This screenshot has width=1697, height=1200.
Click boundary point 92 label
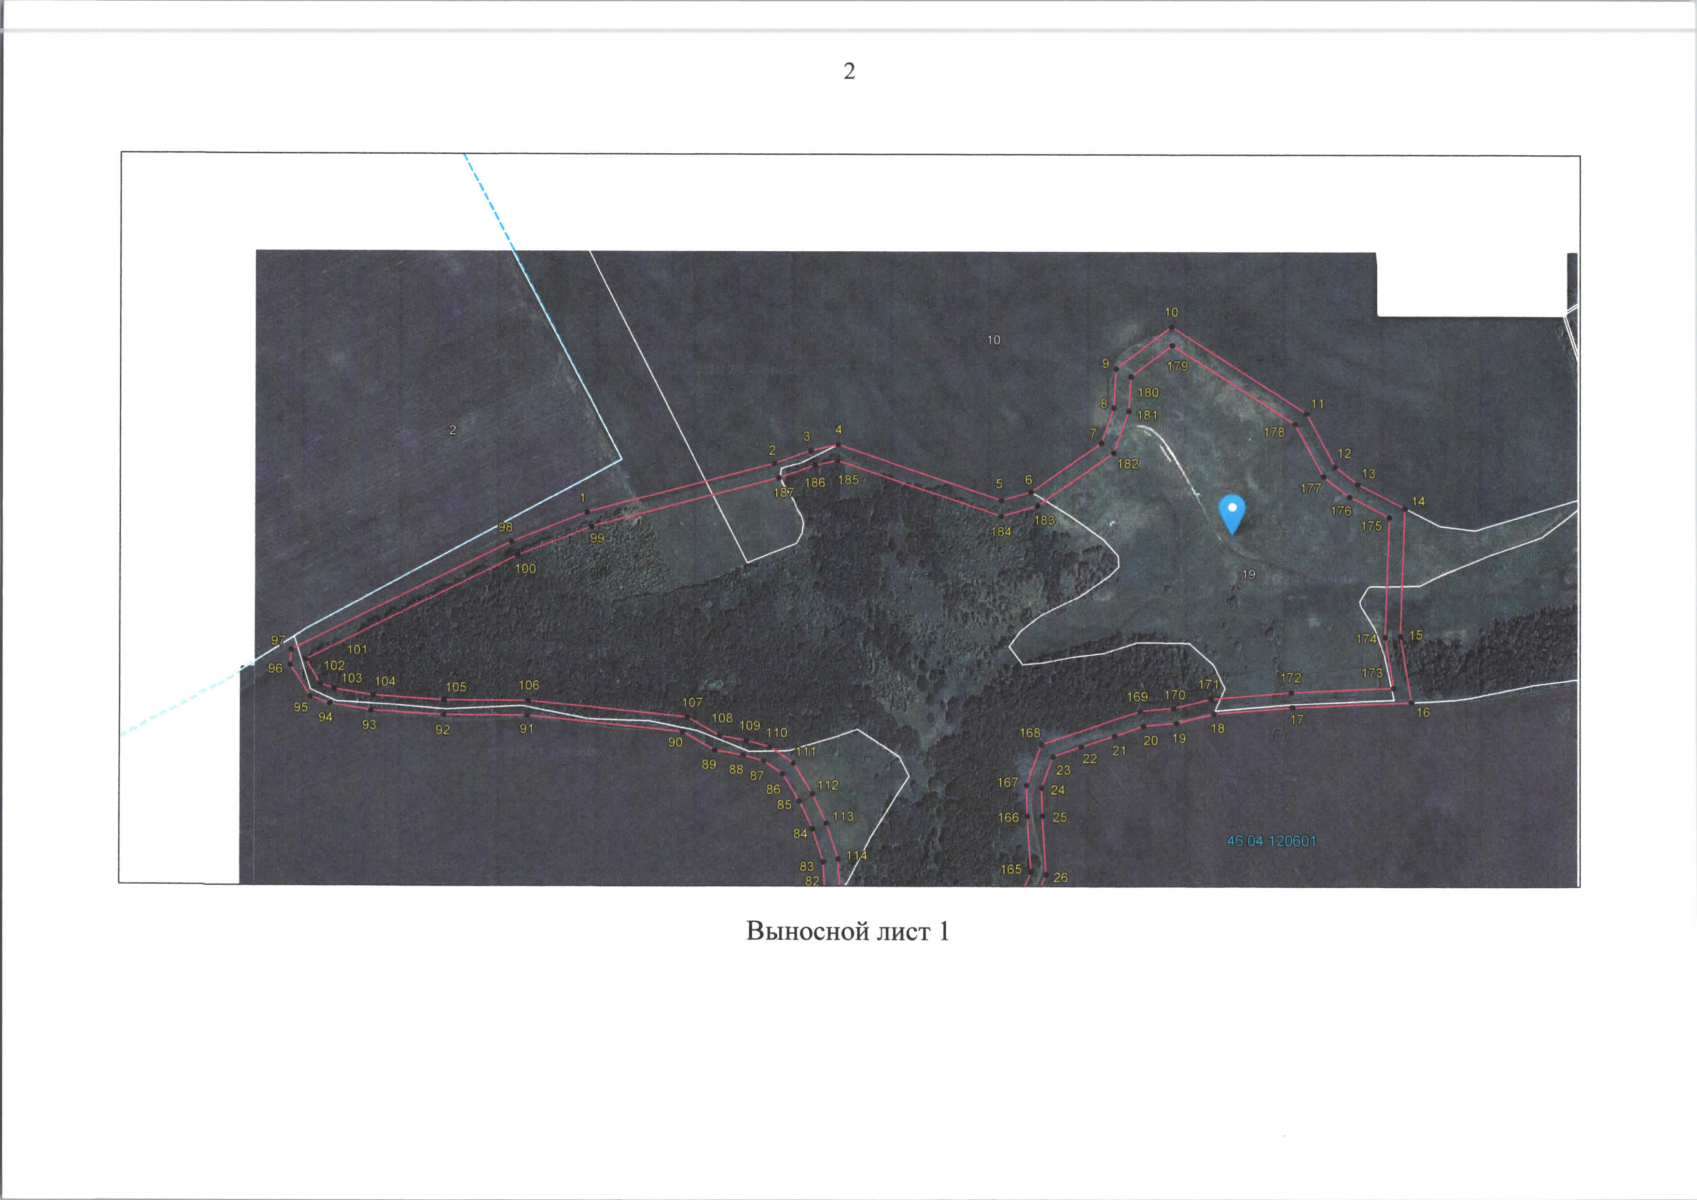tap(443, 730)
